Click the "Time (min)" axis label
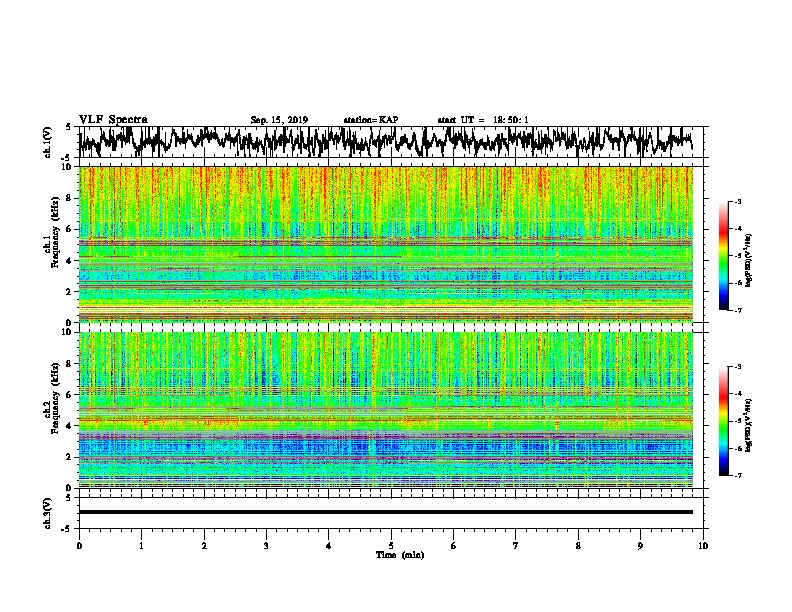Screen dimensions: 792x612 400,555
